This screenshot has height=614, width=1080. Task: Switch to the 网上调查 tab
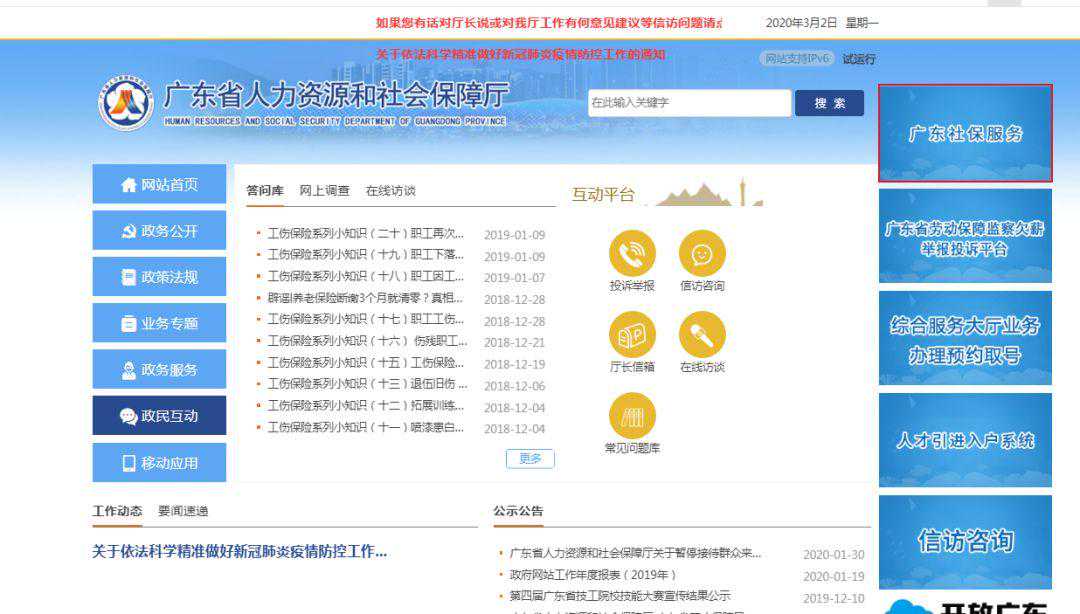tap(324, 190)
